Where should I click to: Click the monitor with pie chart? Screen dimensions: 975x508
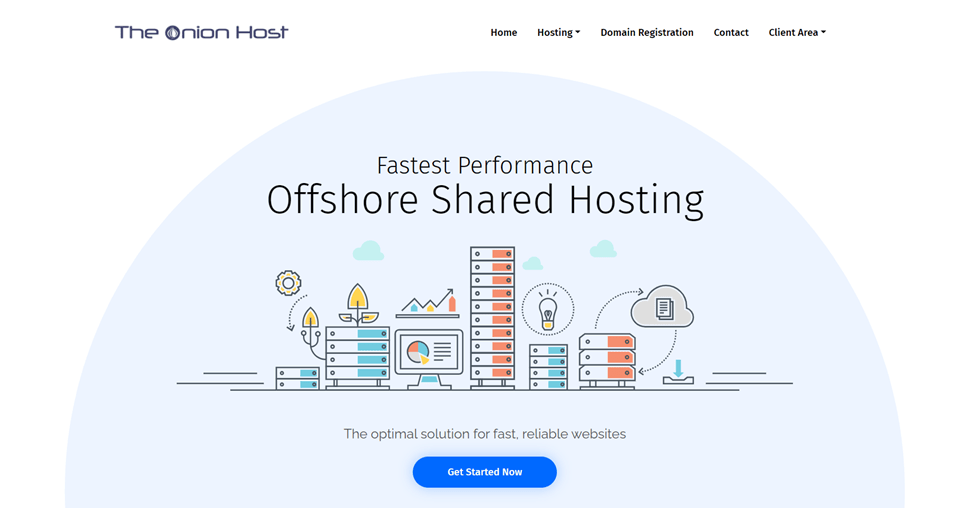(429, 352)
